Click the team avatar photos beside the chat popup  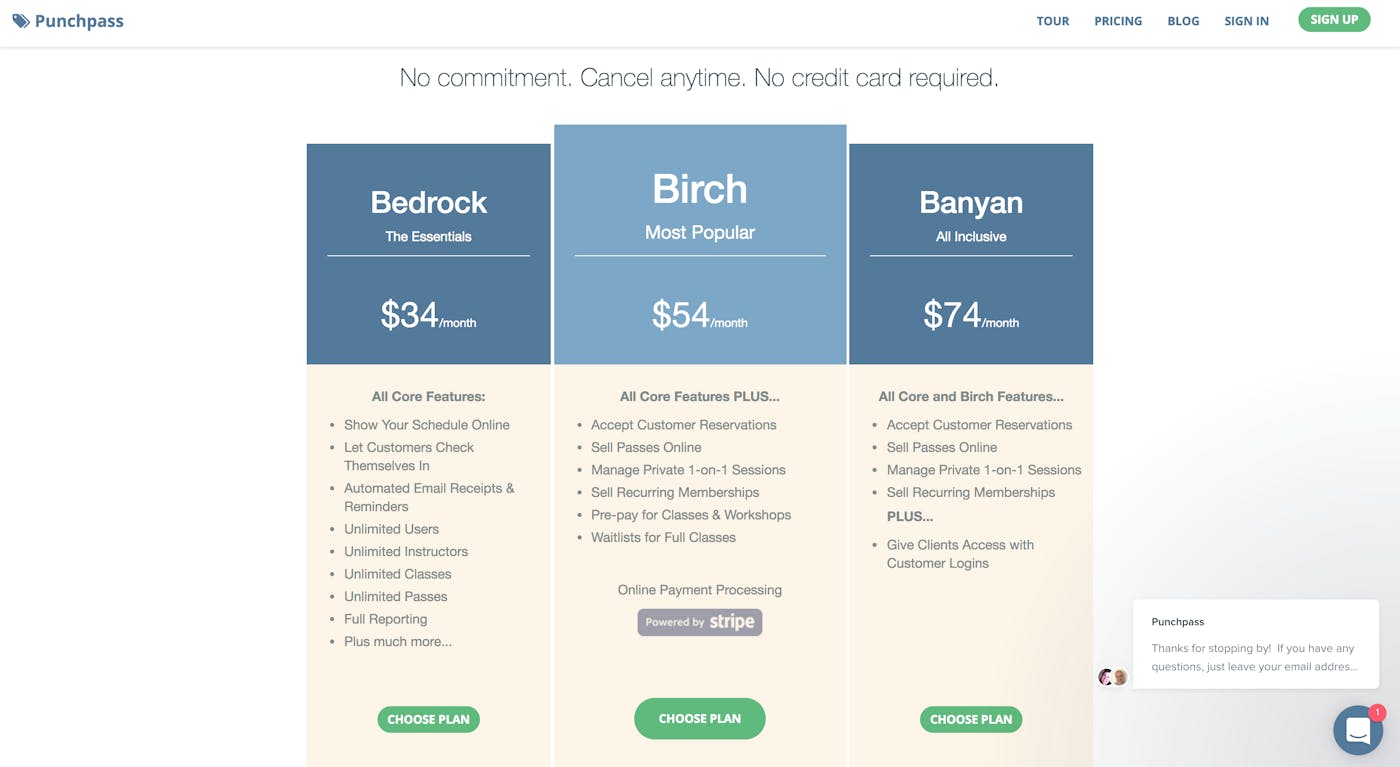(x=1112, y=677)
